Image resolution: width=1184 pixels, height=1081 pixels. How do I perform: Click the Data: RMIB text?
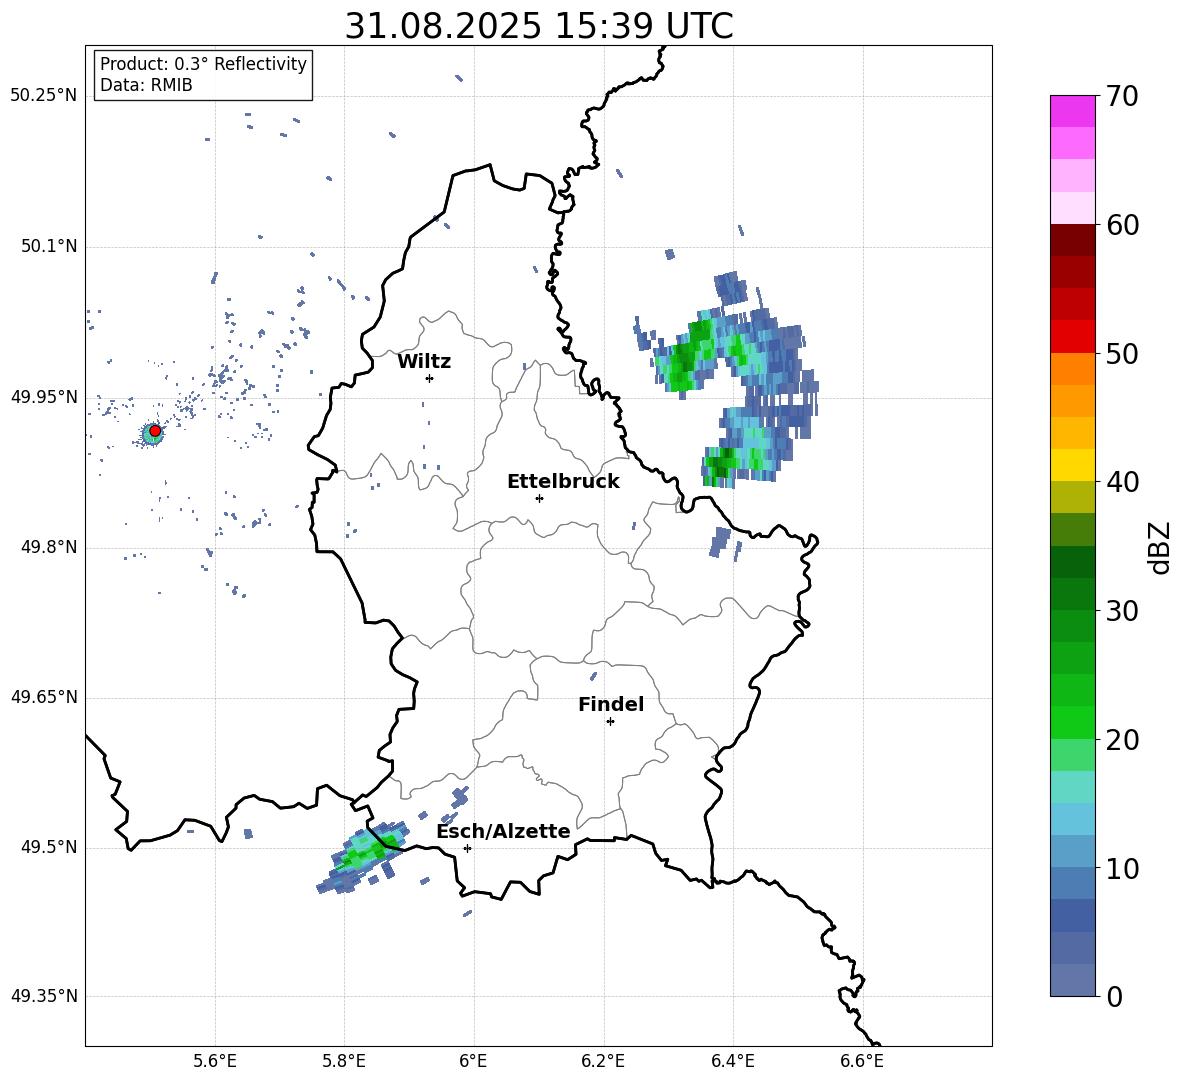point(146,85)
